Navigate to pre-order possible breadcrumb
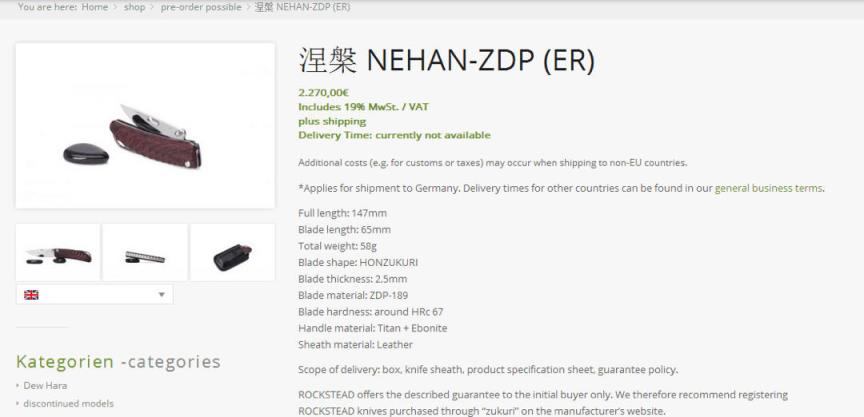Screen dimensions: 864x417 pos(201,7)
